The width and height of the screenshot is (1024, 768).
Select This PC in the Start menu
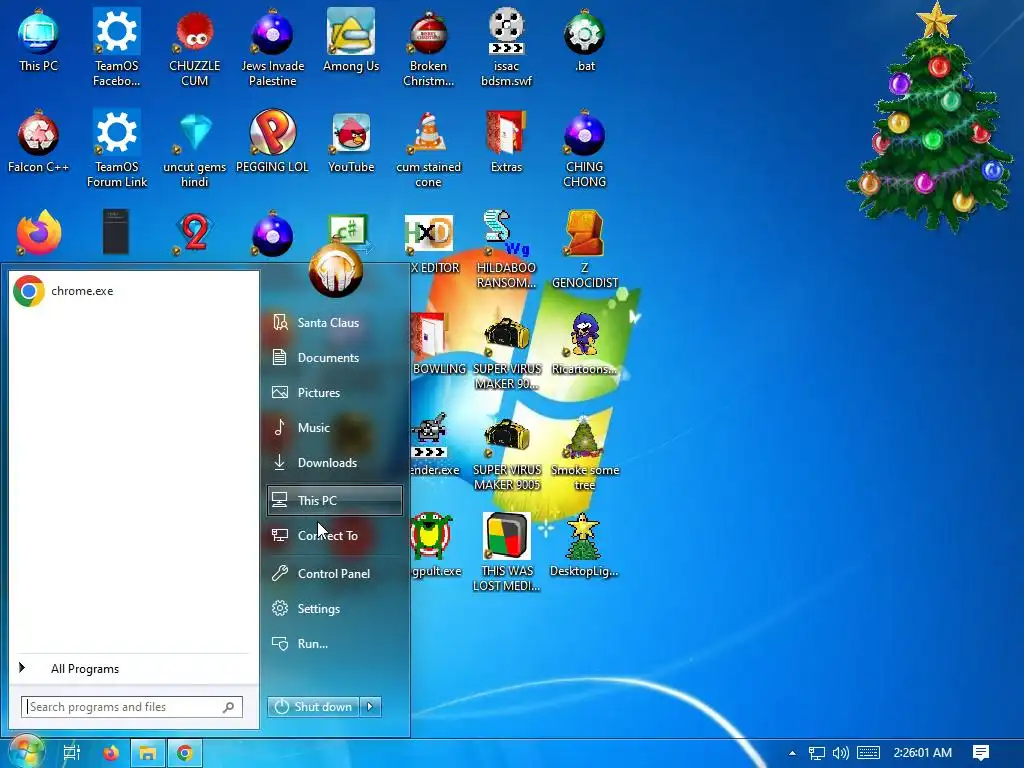tap(335, 500)
